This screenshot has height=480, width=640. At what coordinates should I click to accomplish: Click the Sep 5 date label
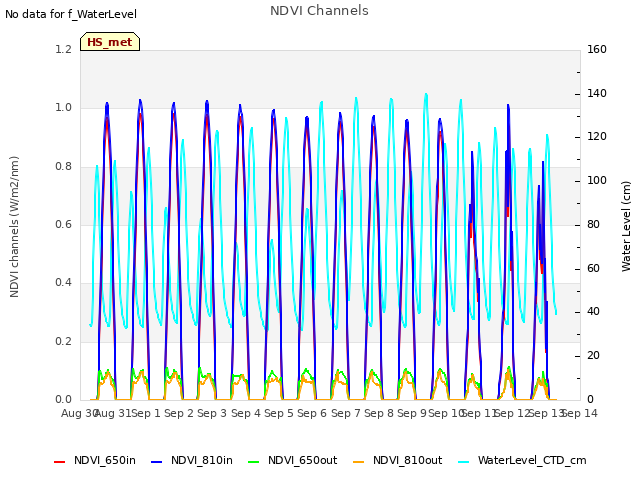(x=279, y=413)
